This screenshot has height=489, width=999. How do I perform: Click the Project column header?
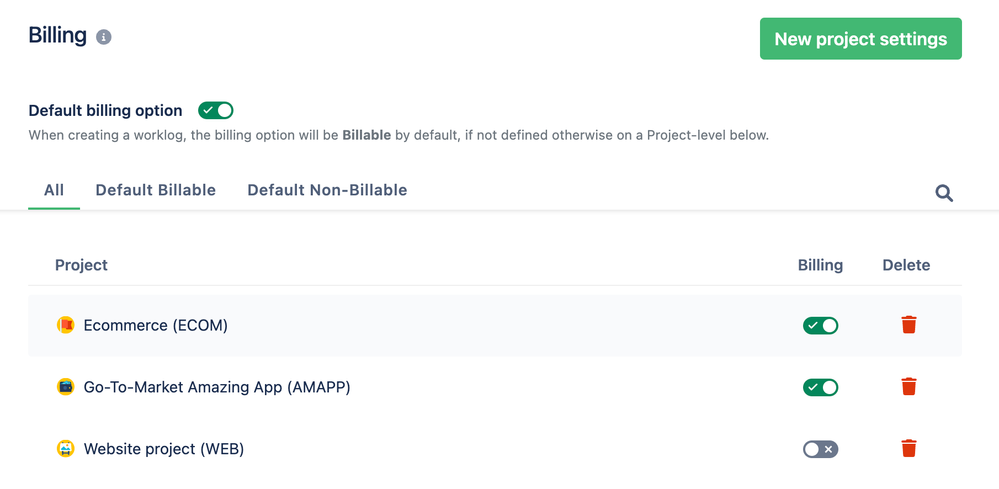[82, 265]
